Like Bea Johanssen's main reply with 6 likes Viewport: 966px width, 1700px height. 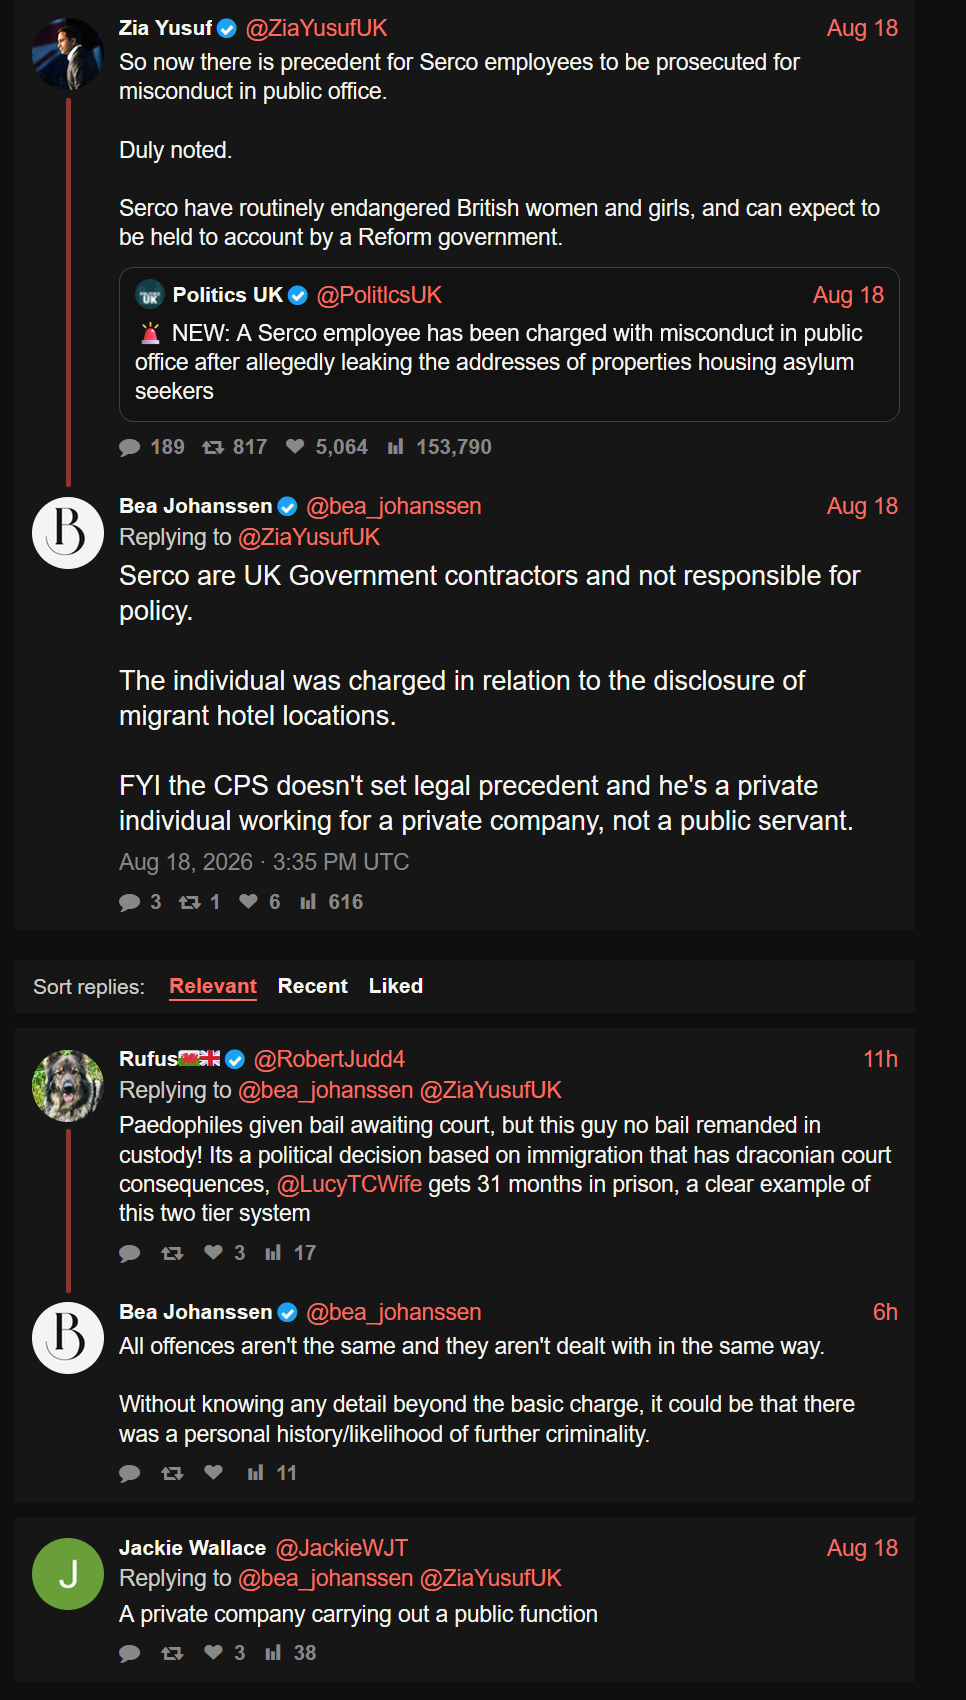249,902
